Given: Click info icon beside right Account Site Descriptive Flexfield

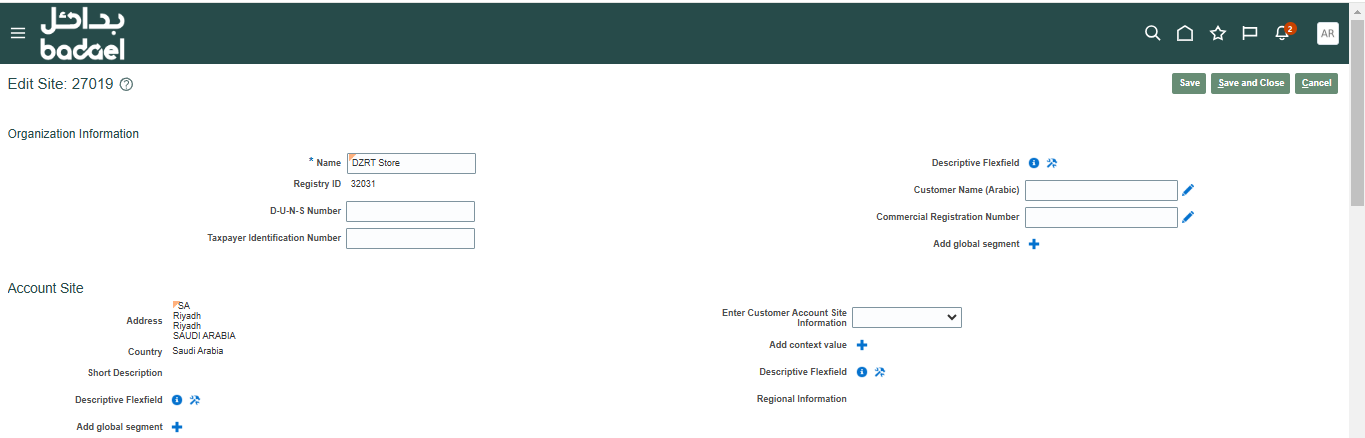Looking at the screenshot, I should [862, 372].
